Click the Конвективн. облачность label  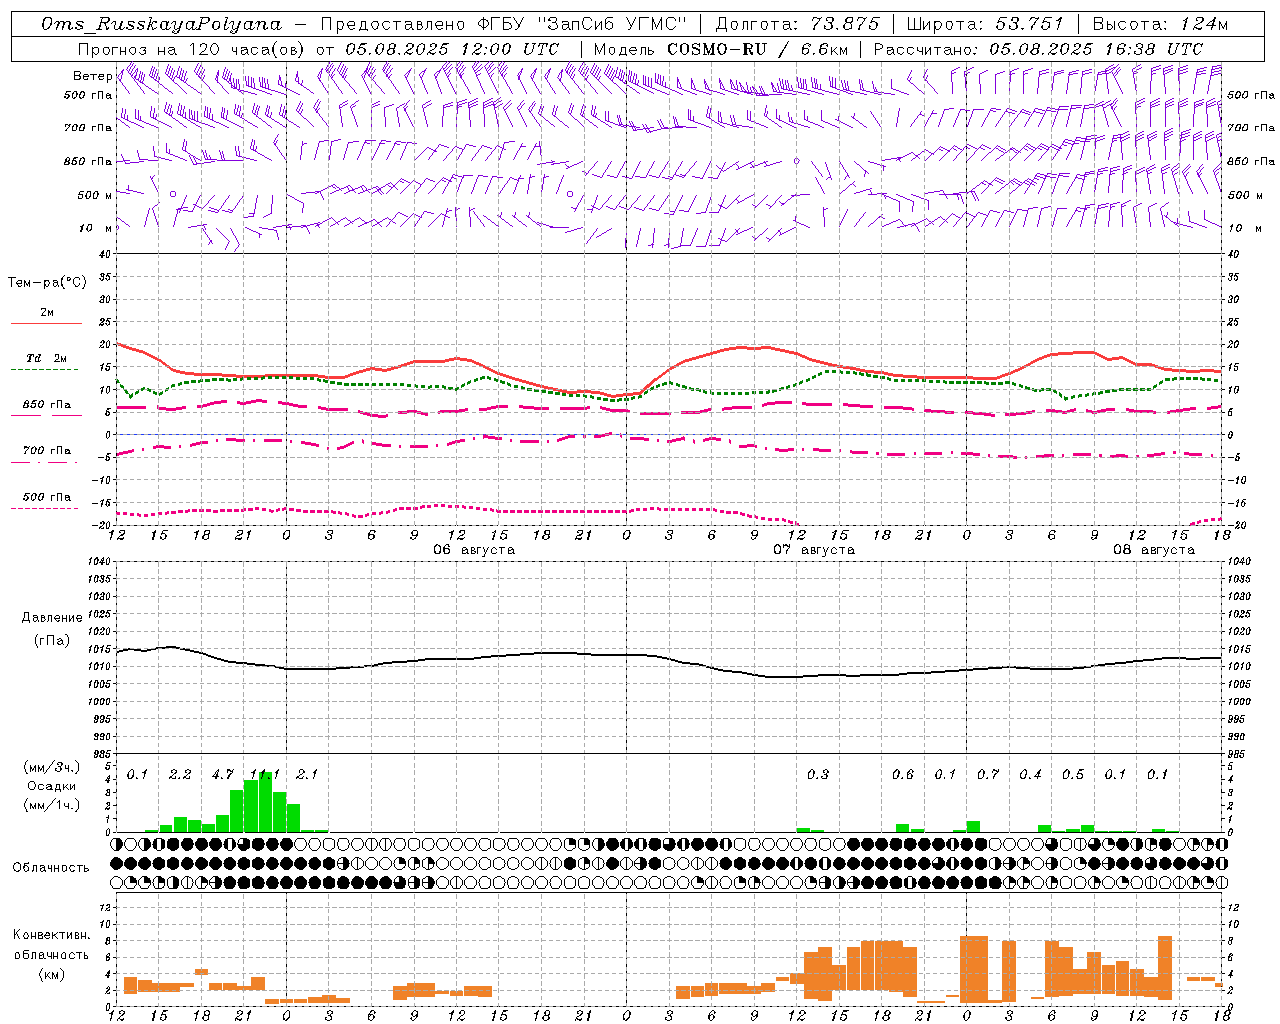[51, 945]
